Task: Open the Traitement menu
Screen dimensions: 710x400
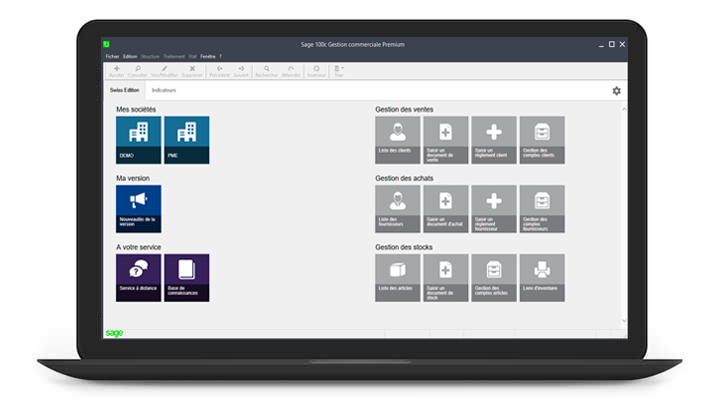Action: click(174, 57)
